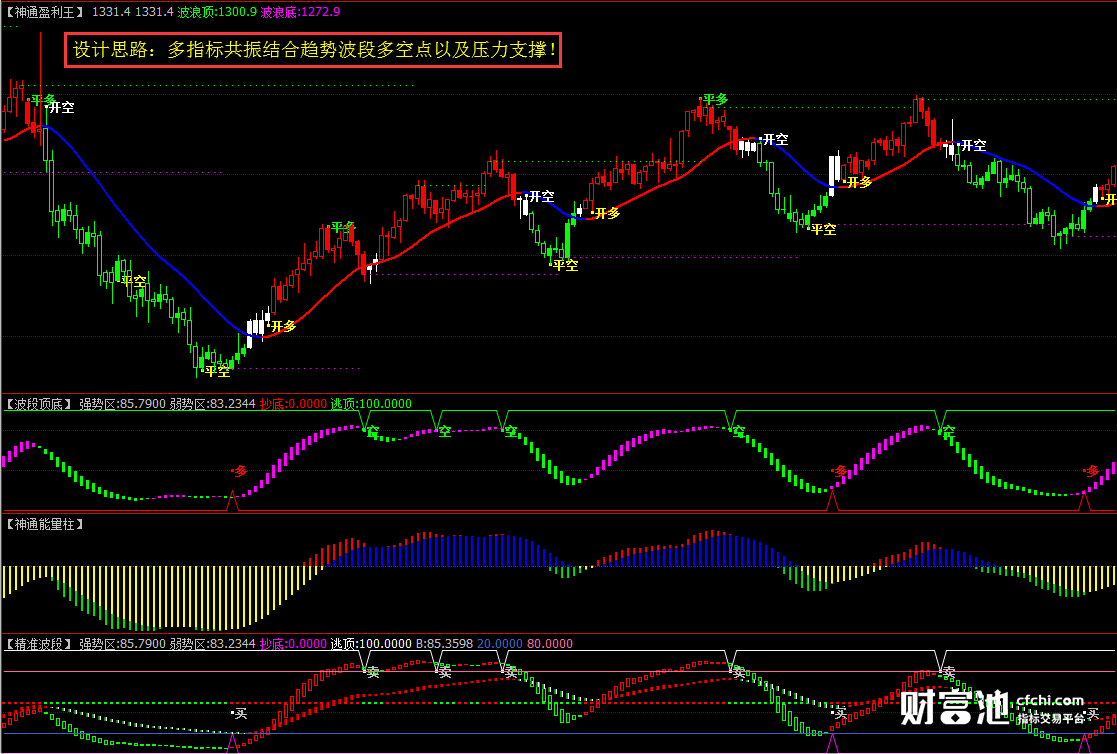Select the 【神通盈利王】 indicator title

[44, 12]
